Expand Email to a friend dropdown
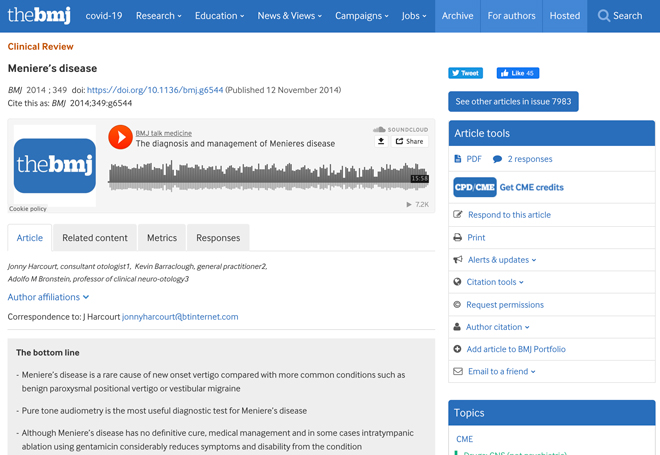 [502, 371]
